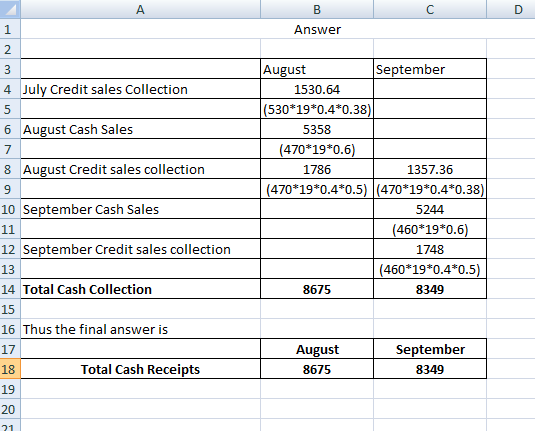Image resolution: width=535 pixels, height=431 pixels.
Task: Click 8349 in the Total Cash Collection row
Action: [x=430, y=289]
